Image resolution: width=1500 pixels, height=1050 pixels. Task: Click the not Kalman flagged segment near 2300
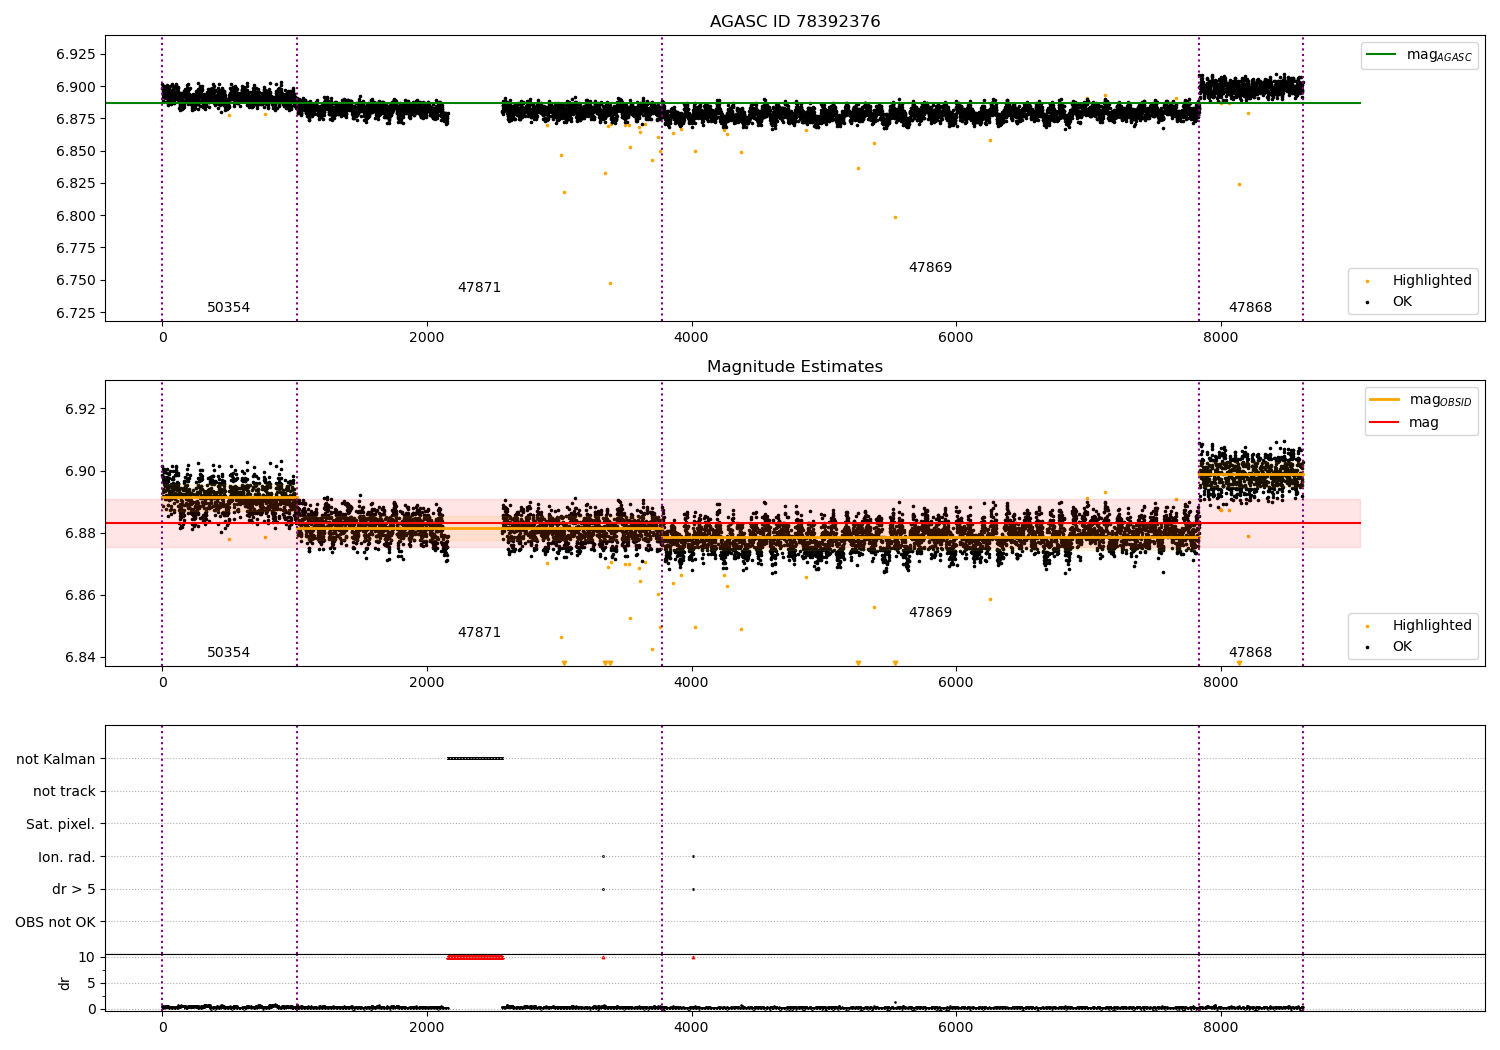475,758
